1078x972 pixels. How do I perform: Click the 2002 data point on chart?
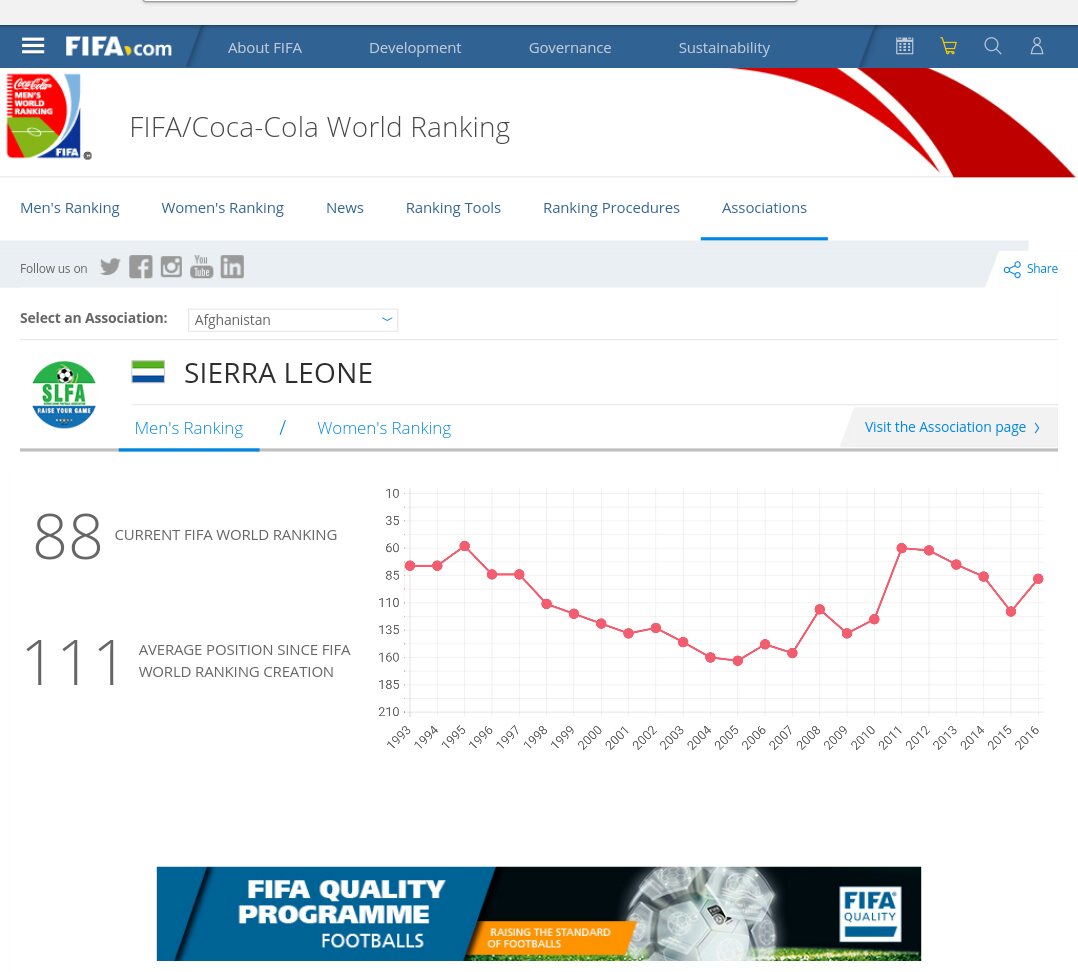point(656,628)
